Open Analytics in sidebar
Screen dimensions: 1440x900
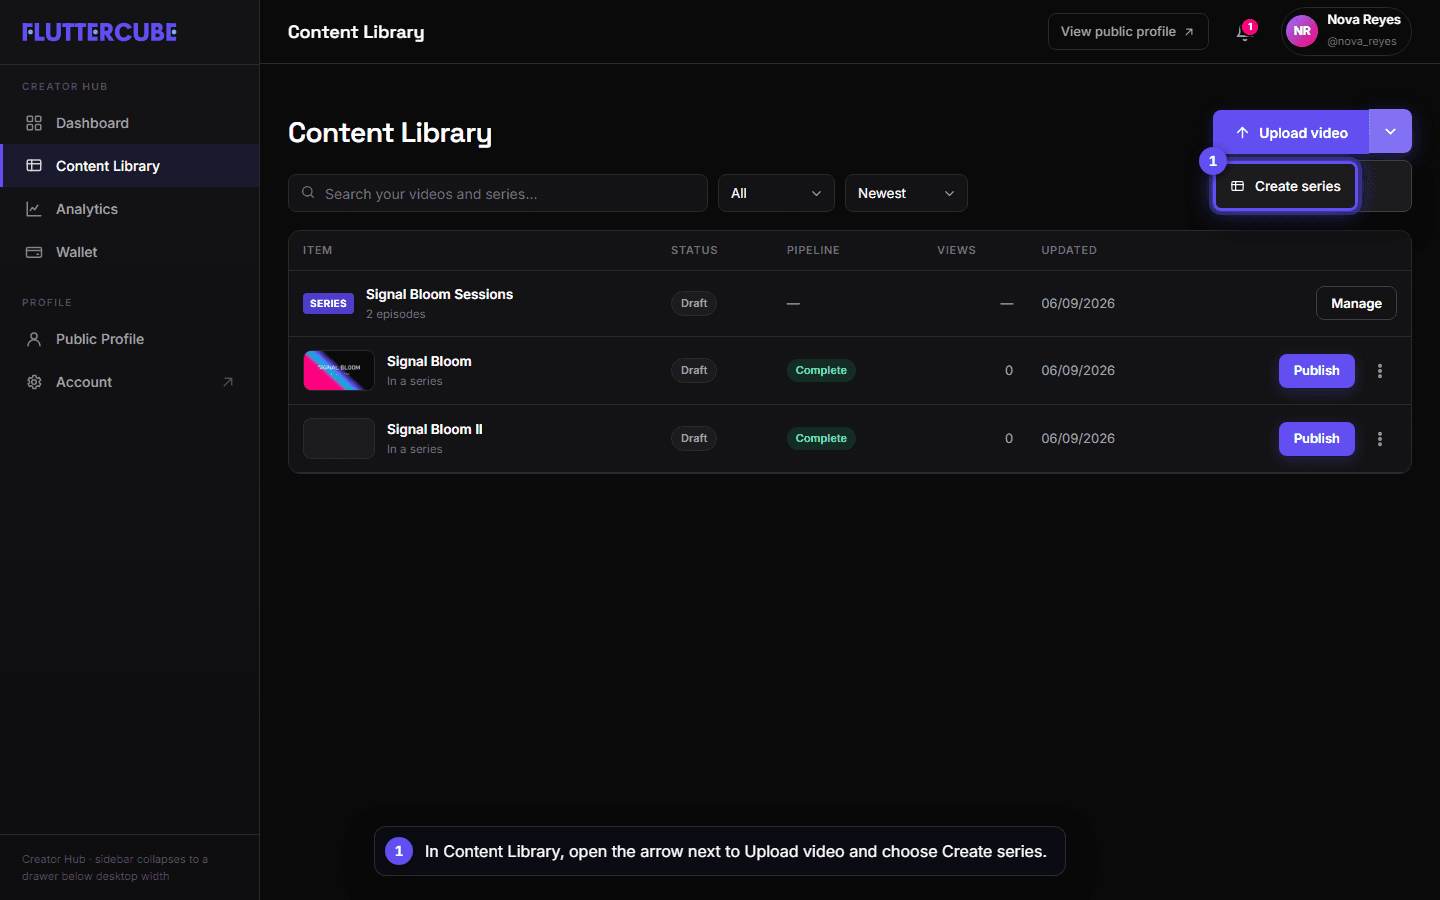[130, 209]
